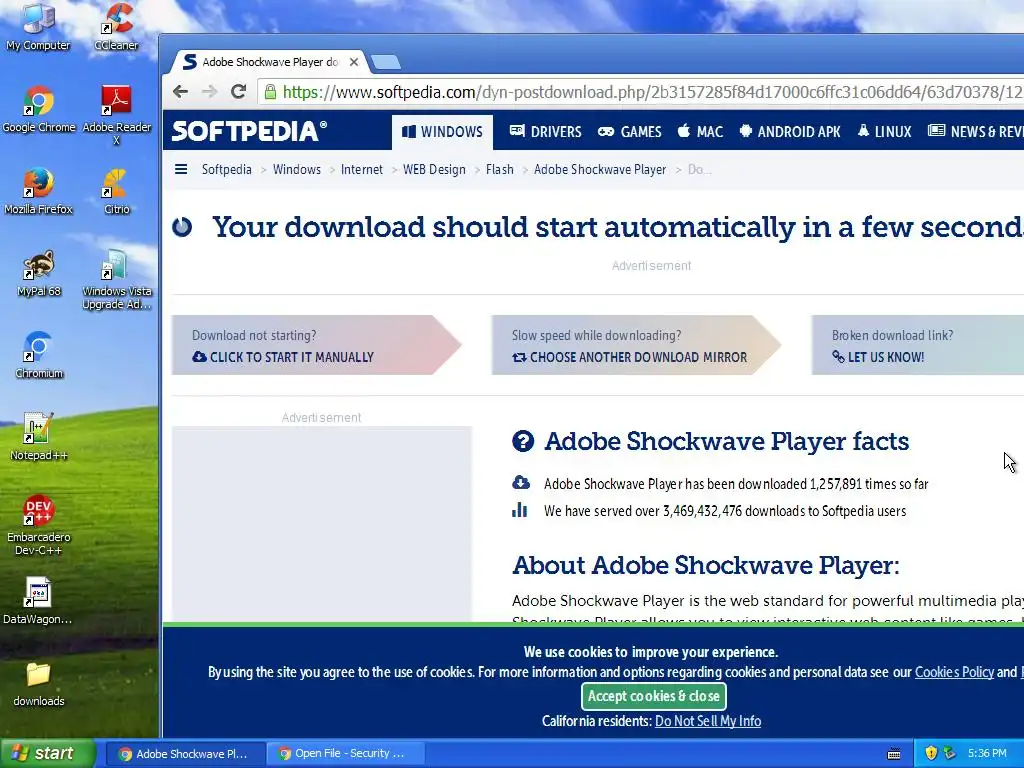
Task: Launch MyPal 68 browser shortcut
Action: [x=39, y=273]
